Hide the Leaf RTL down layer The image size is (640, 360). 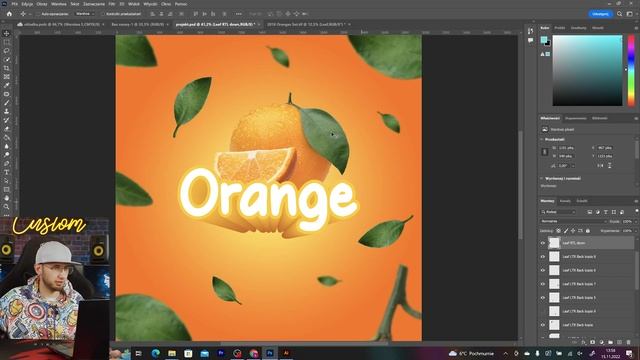tap(543, 243)
